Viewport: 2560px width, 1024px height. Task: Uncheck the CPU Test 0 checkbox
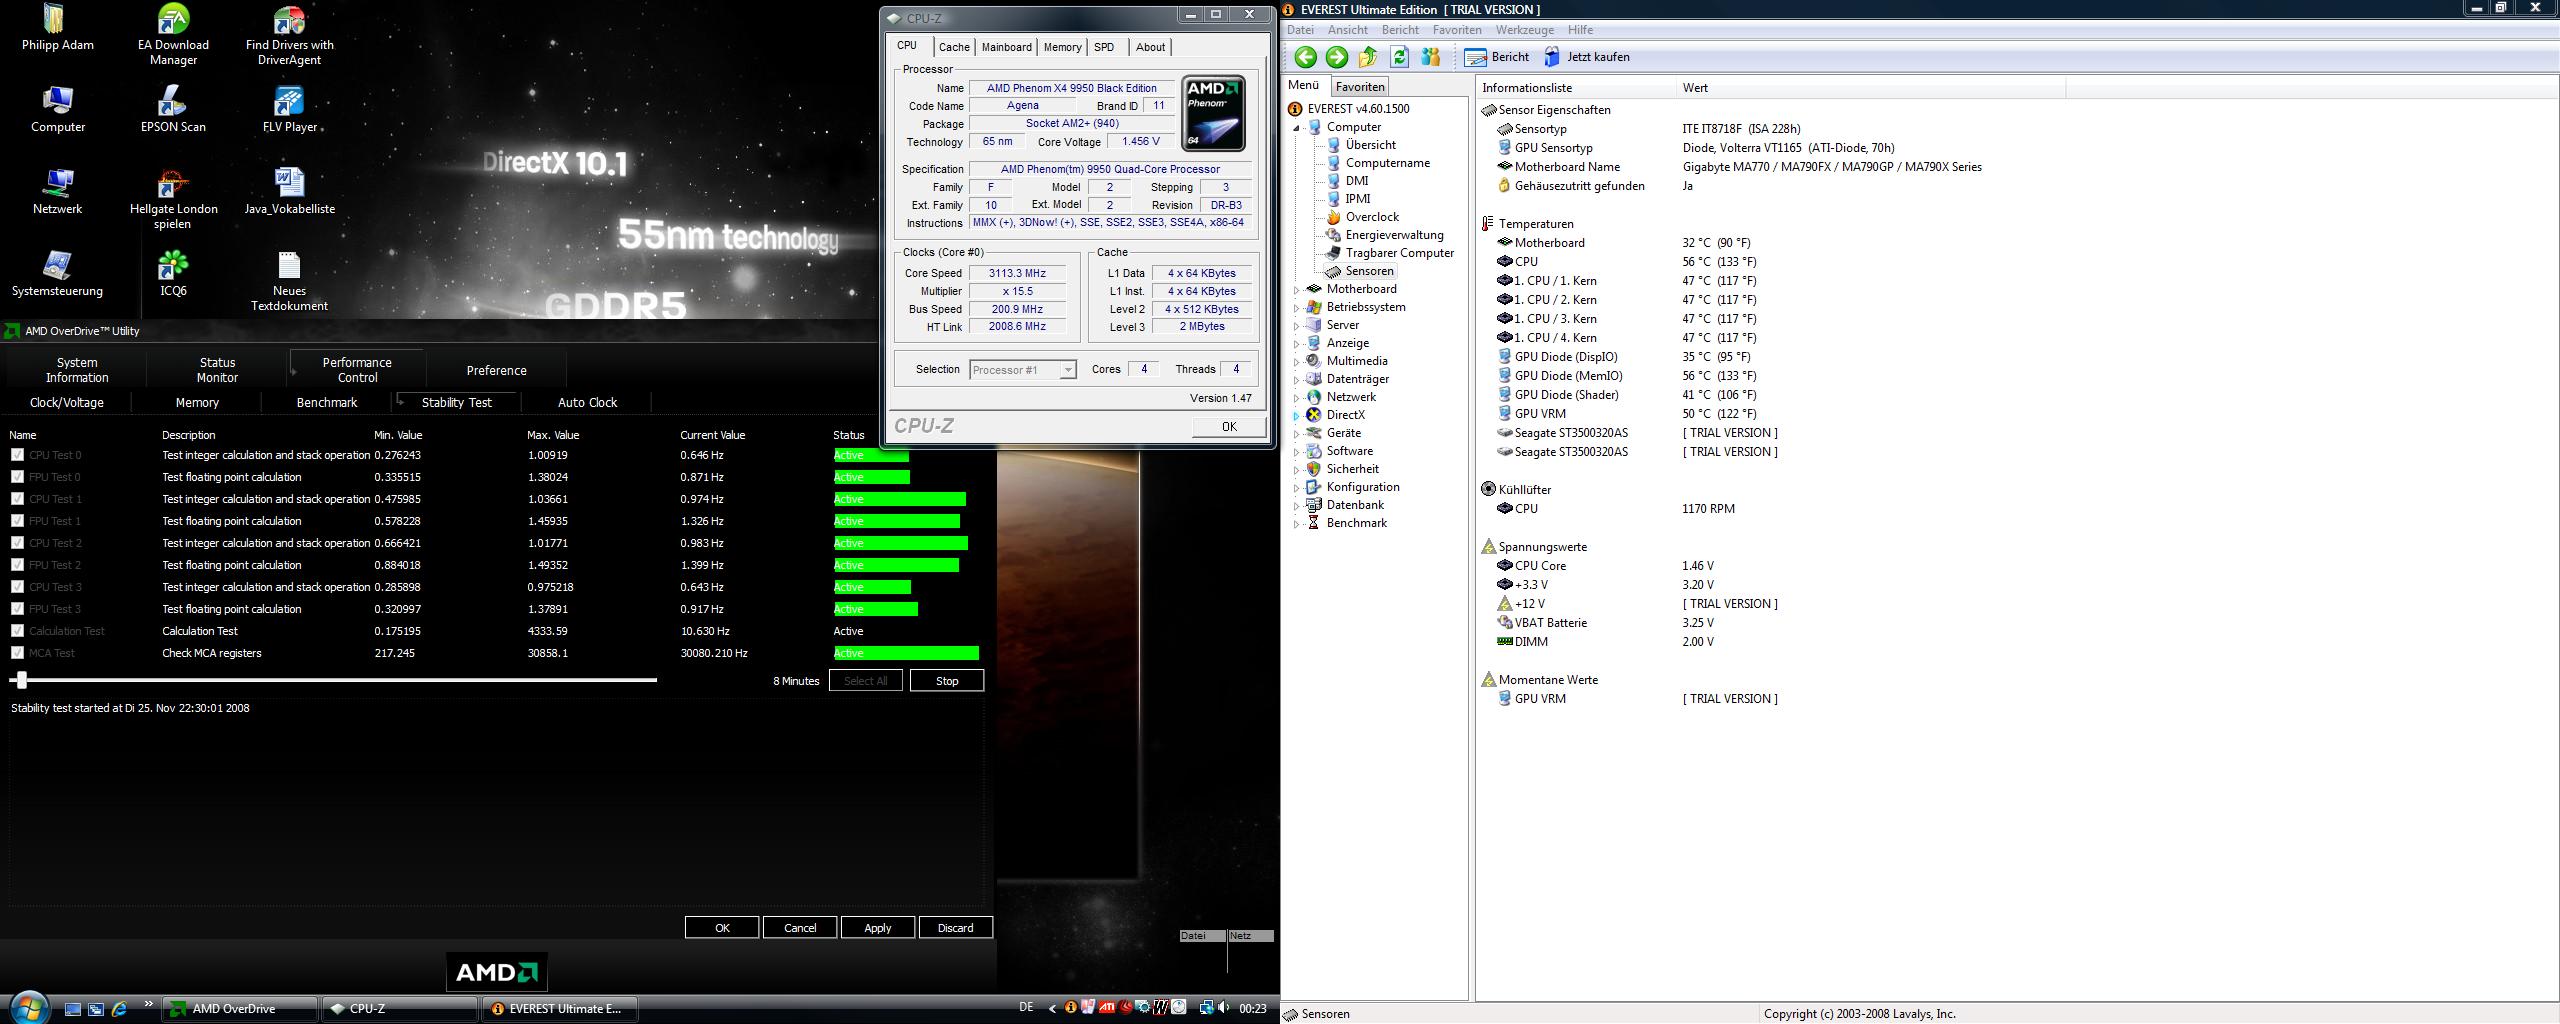click(17, 455)
